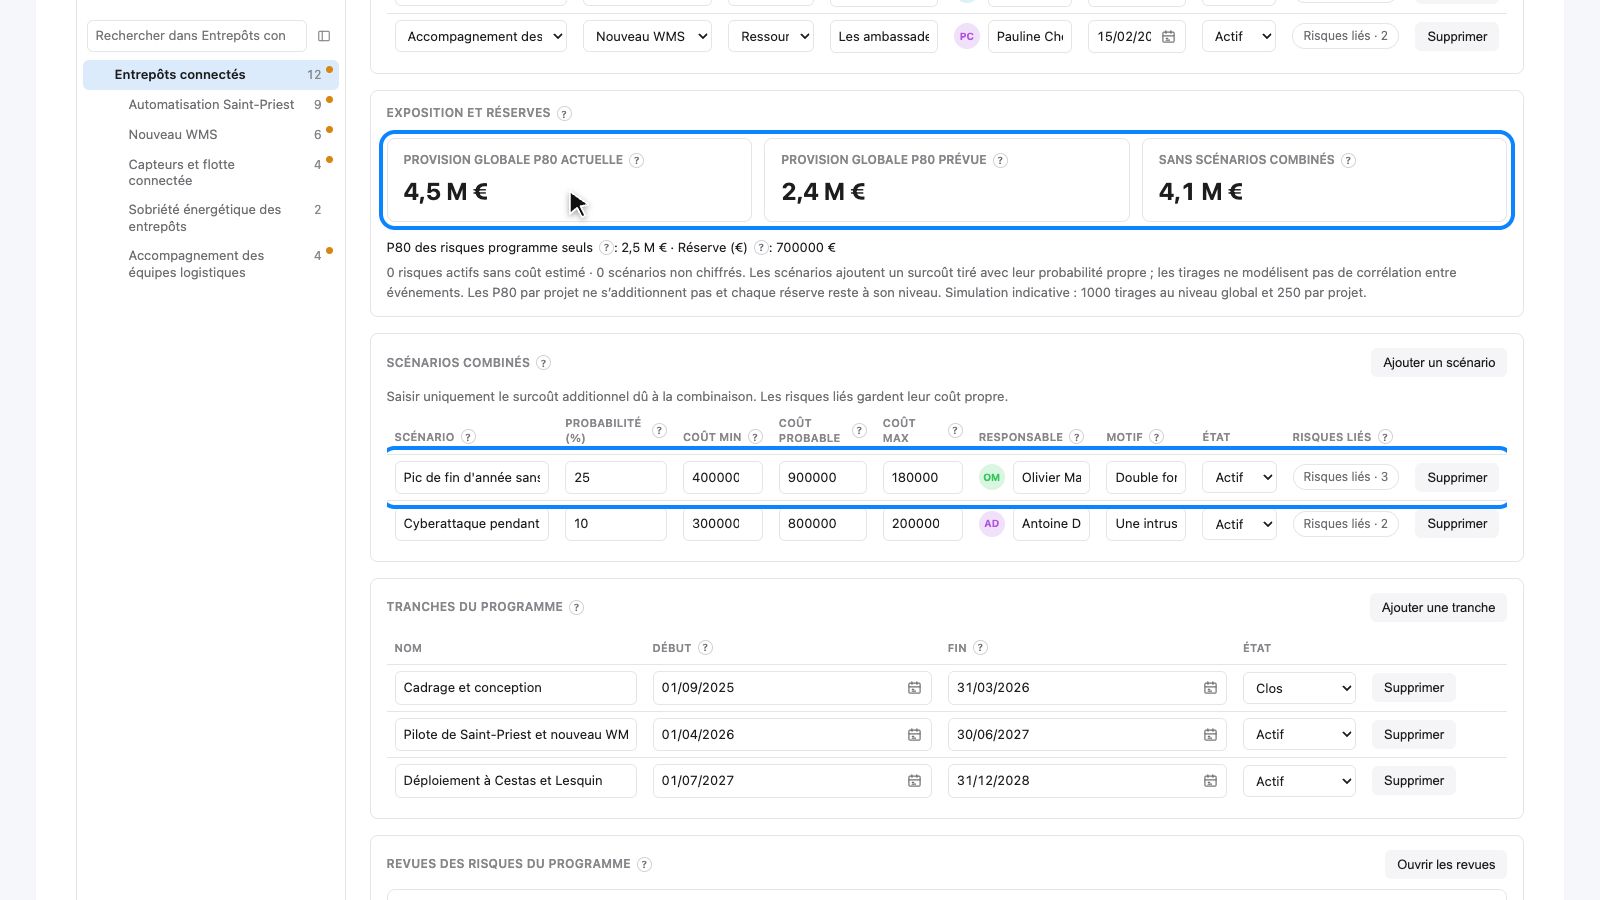Open 'Risques liés · 2' for Cyberattaque scenario
This screenshot has height=900, width=1600.
coord(1345,524)
